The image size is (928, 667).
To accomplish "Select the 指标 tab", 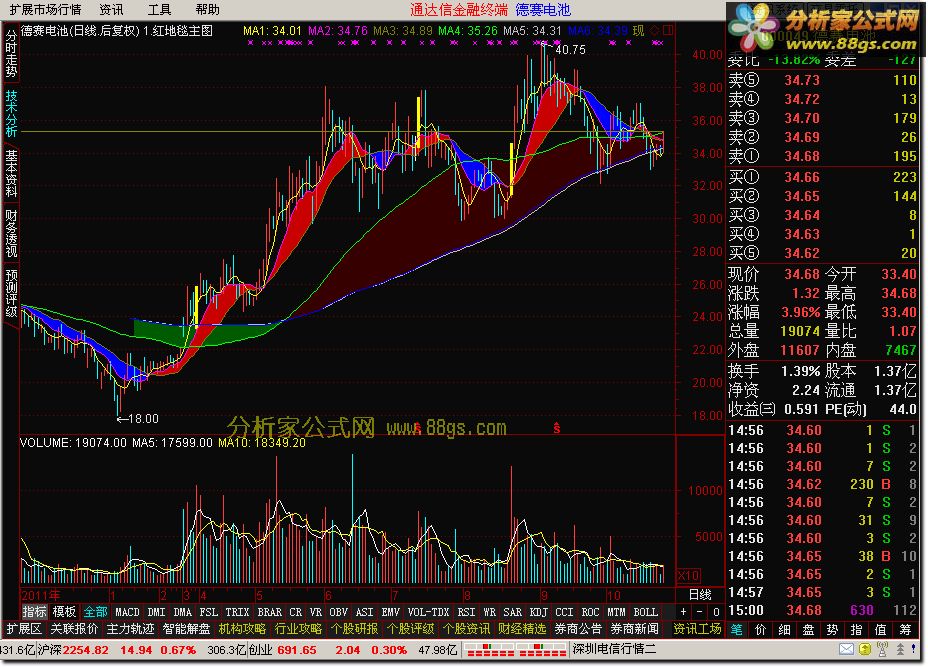I will 34,611.
